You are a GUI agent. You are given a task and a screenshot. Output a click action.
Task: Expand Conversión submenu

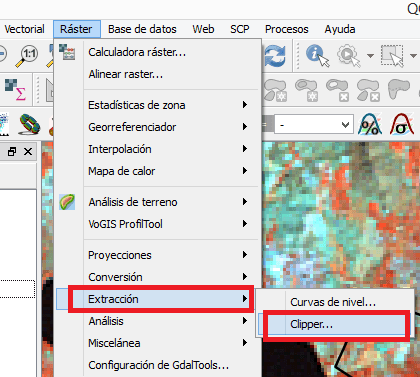tap(157, 277)
